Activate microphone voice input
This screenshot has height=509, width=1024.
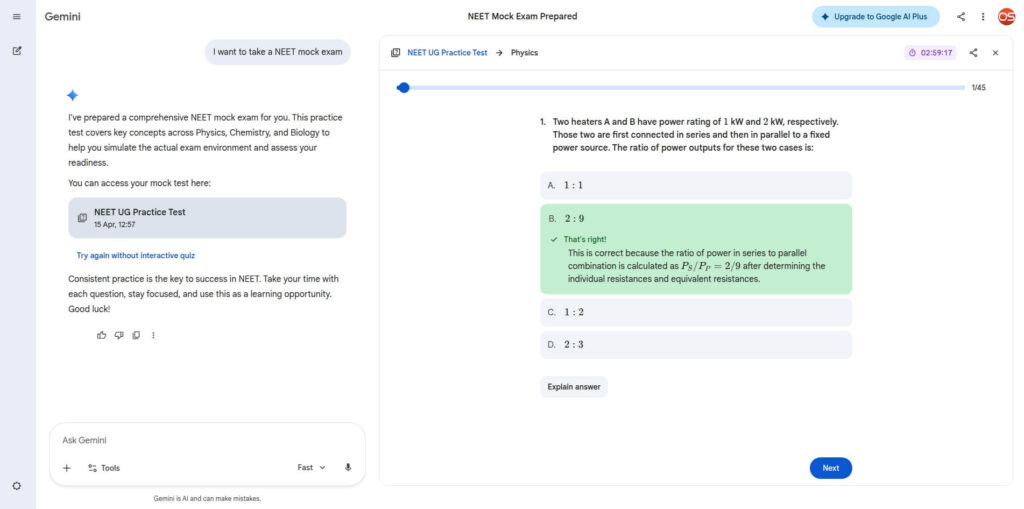click(x=348, y=468)
